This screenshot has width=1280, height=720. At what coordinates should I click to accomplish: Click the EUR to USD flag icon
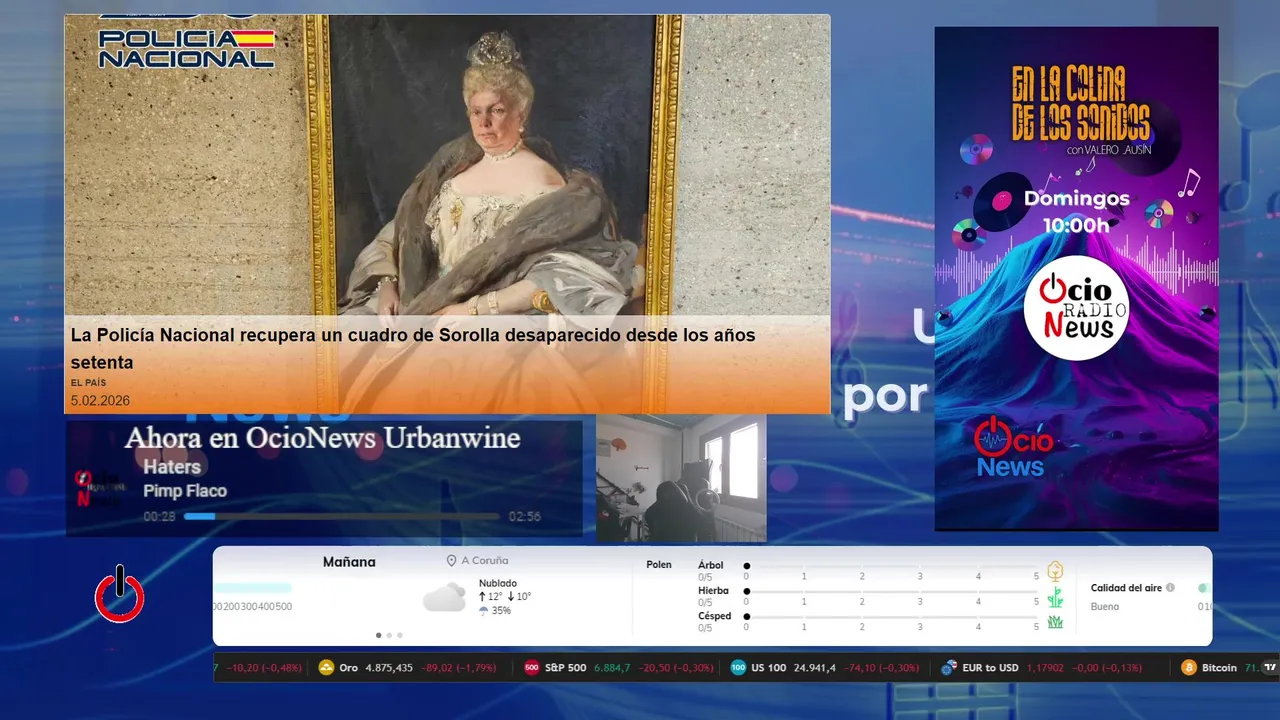[949, 668]
